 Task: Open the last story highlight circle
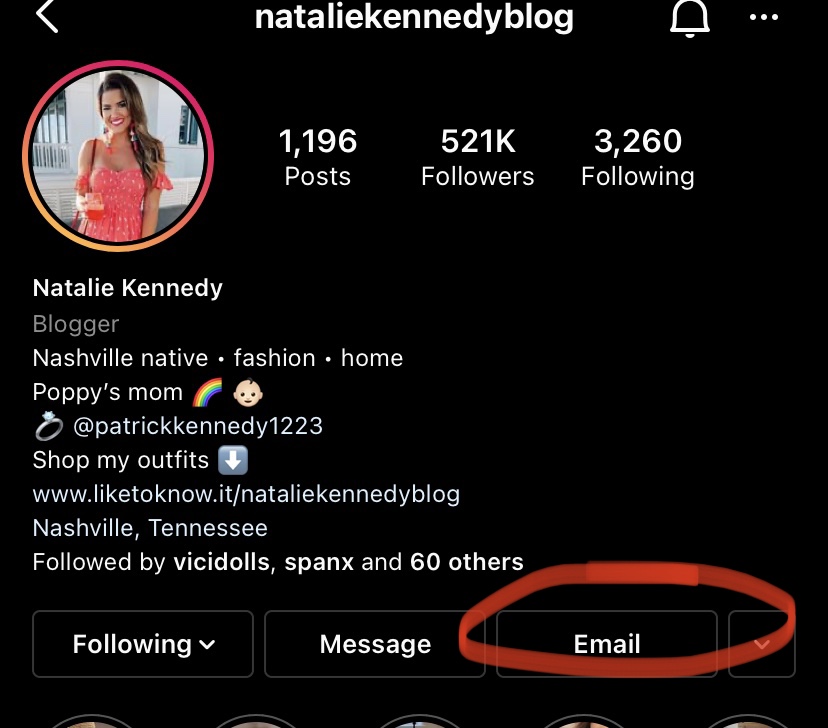[747, 721]
